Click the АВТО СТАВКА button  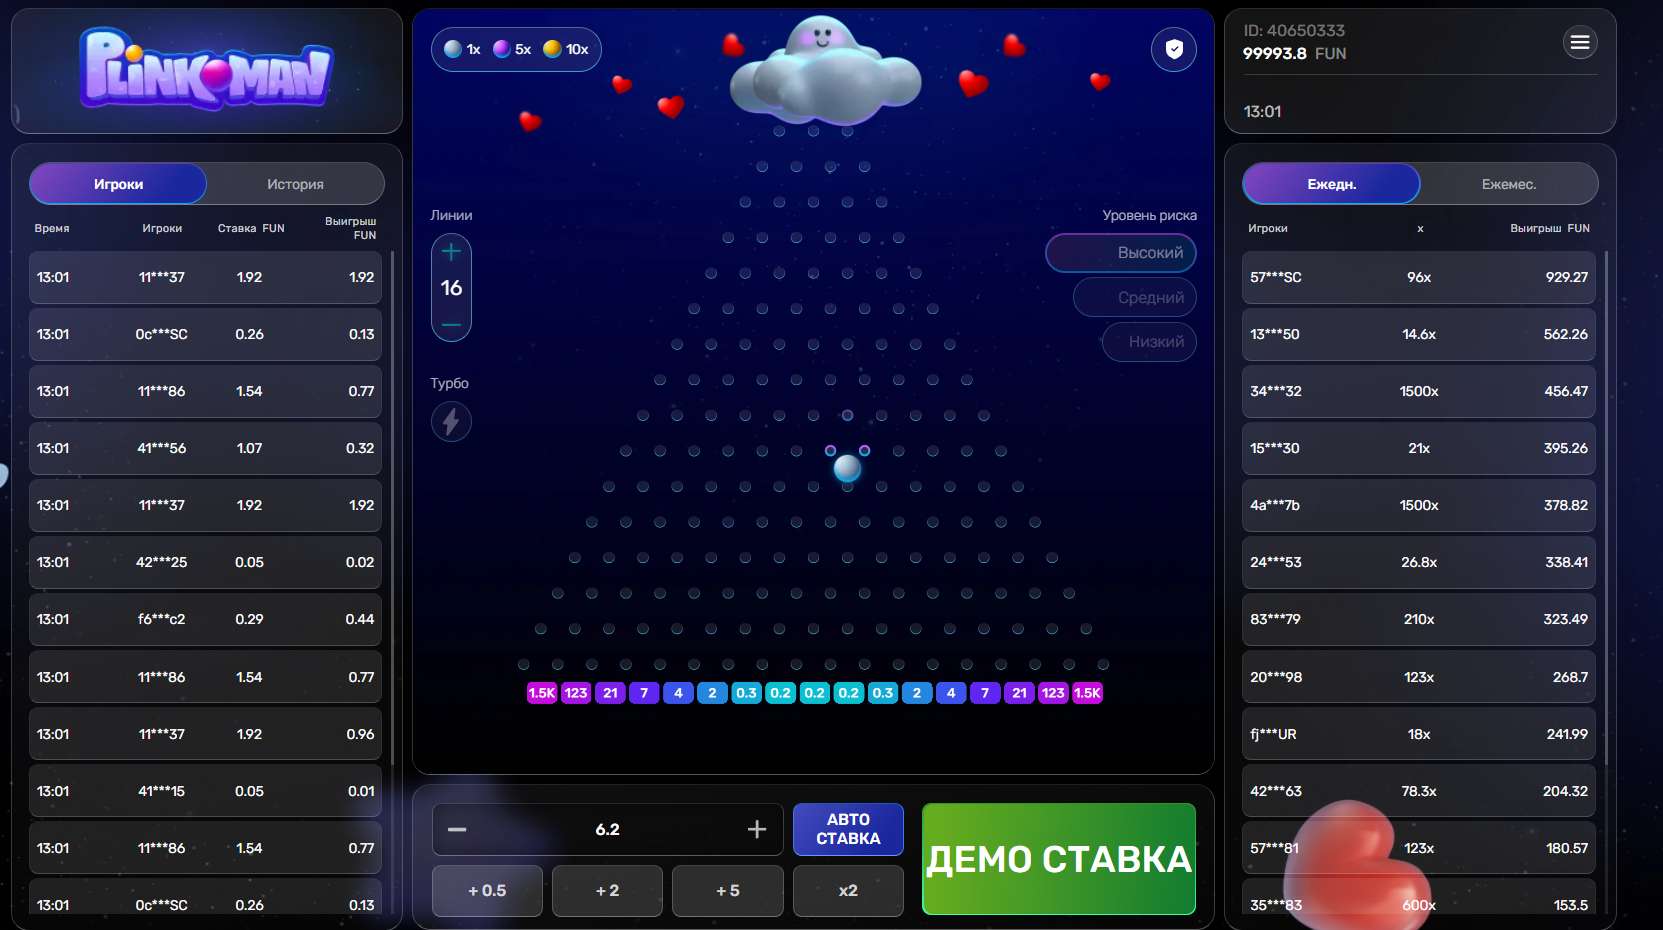(848, 829)
